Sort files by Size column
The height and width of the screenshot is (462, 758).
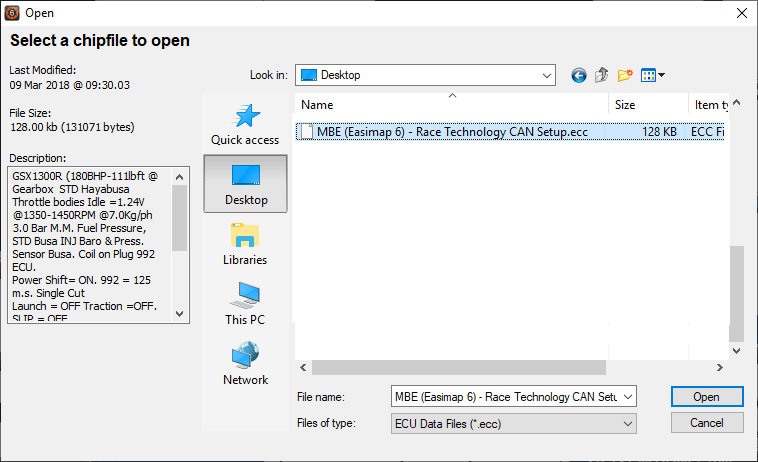point(646,105)
